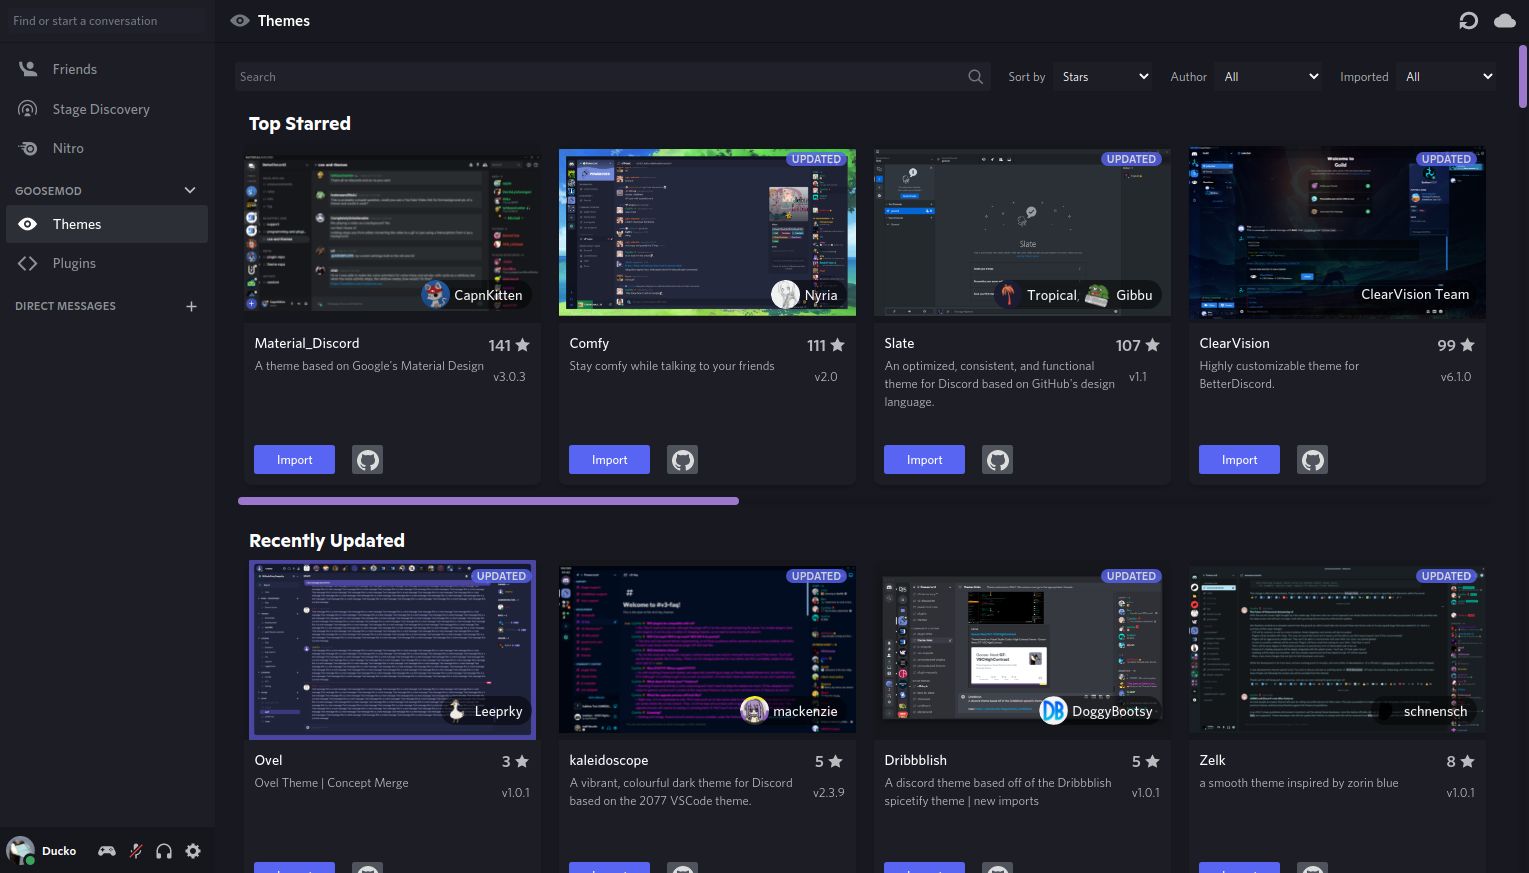Viewport: 1529px width, 873px height.
Task: Switch to the Friends section
Action: pos(27,68)
